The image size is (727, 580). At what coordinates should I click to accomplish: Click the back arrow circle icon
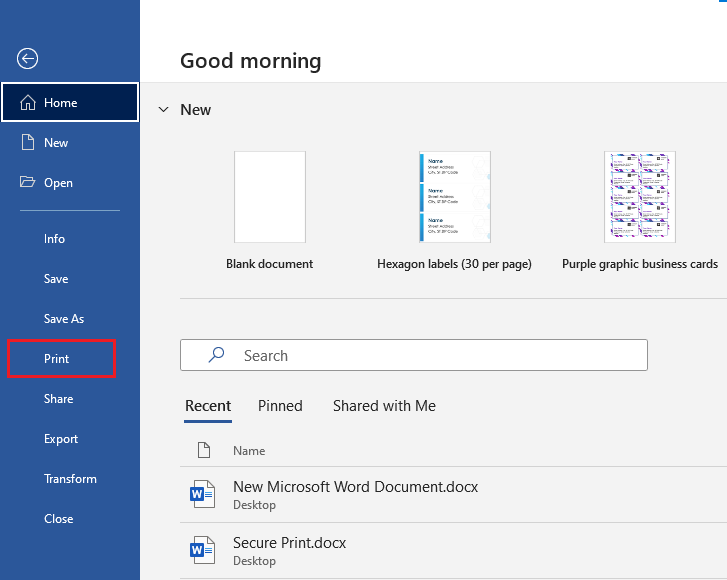(x=27, y=59)
